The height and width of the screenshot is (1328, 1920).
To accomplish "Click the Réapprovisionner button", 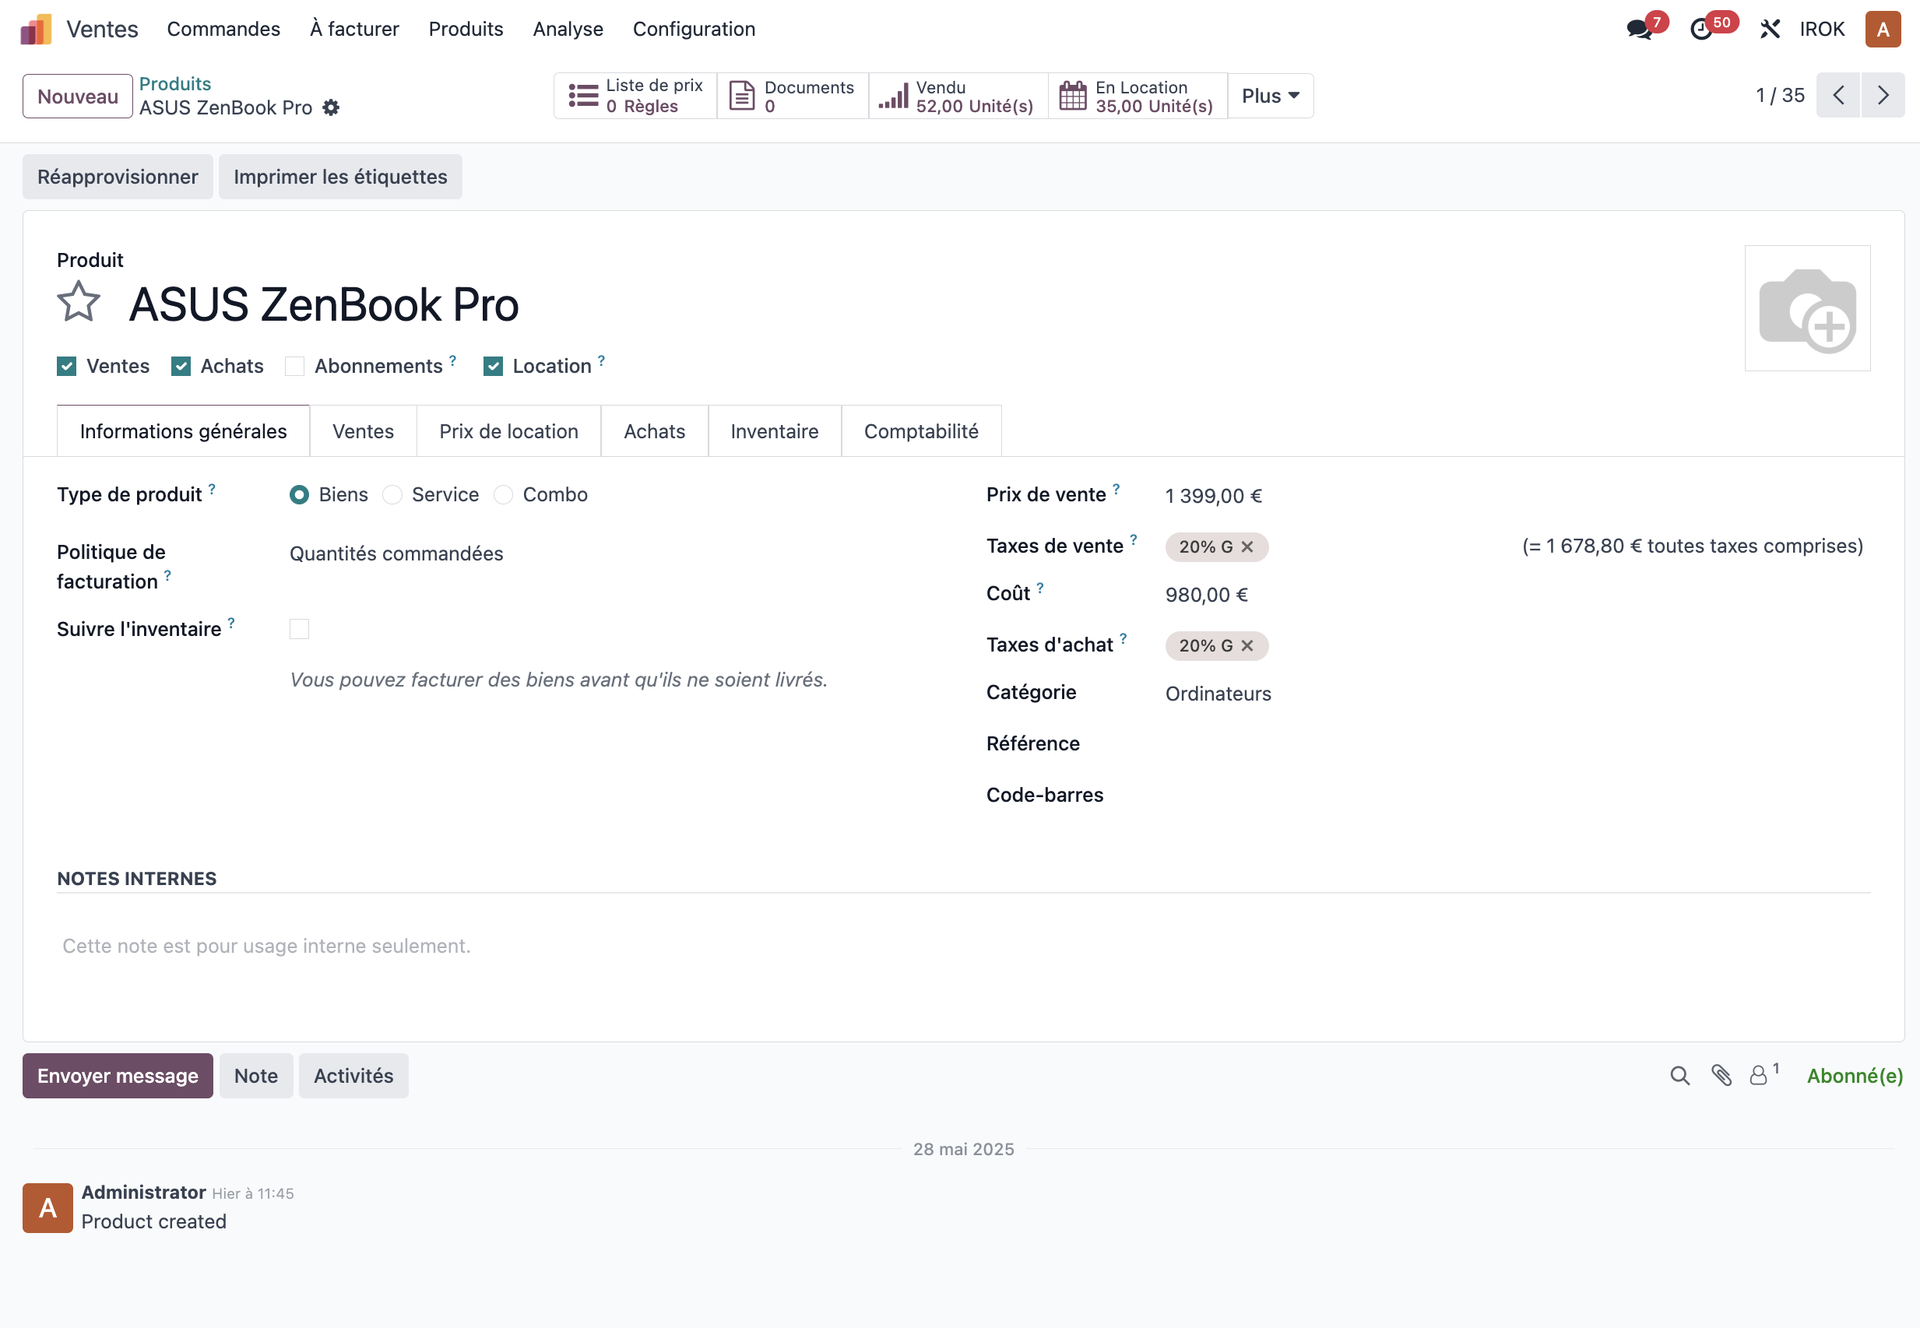I will pos(118,177).
